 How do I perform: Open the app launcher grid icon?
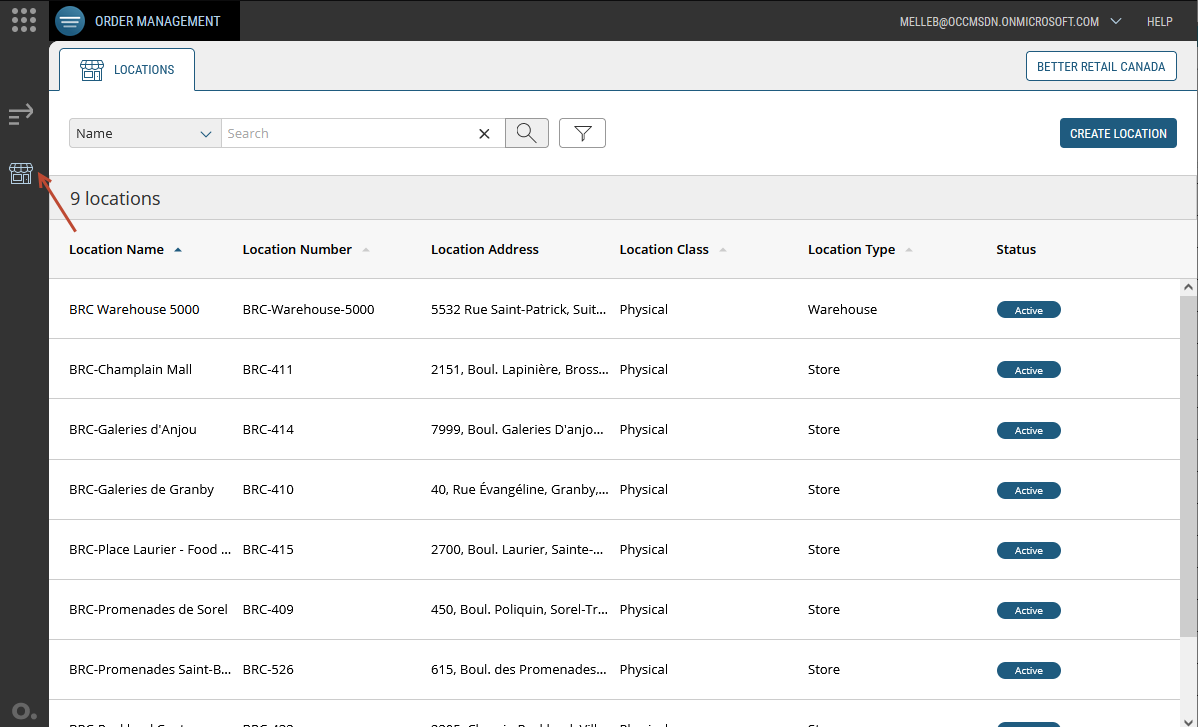24,20
